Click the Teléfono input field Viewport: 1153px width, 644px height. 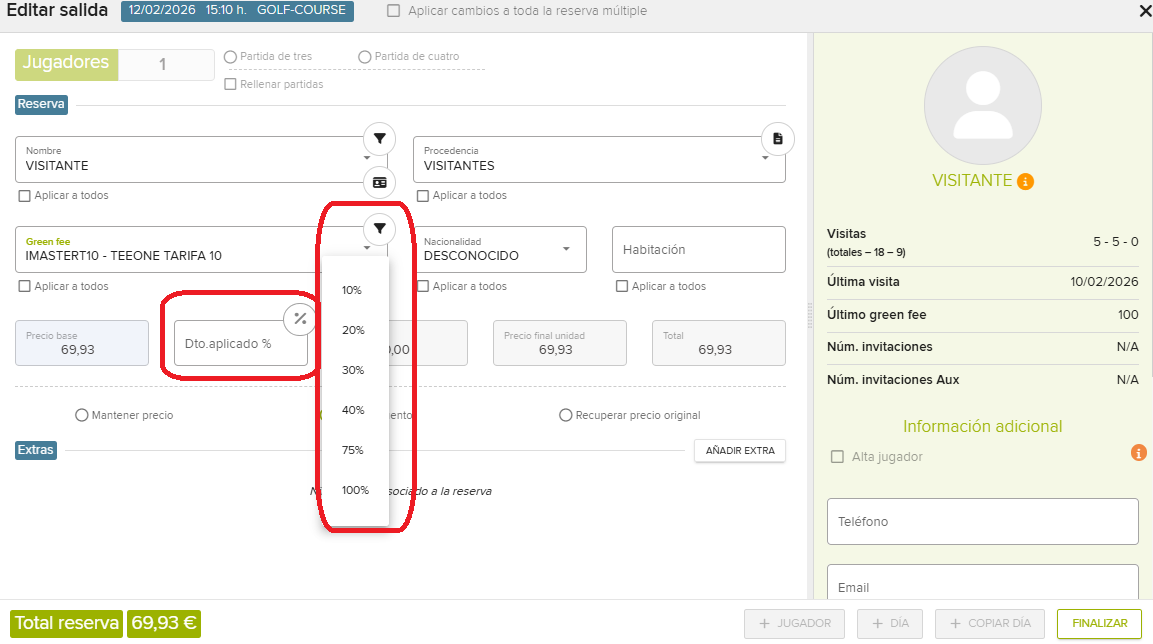982,522
